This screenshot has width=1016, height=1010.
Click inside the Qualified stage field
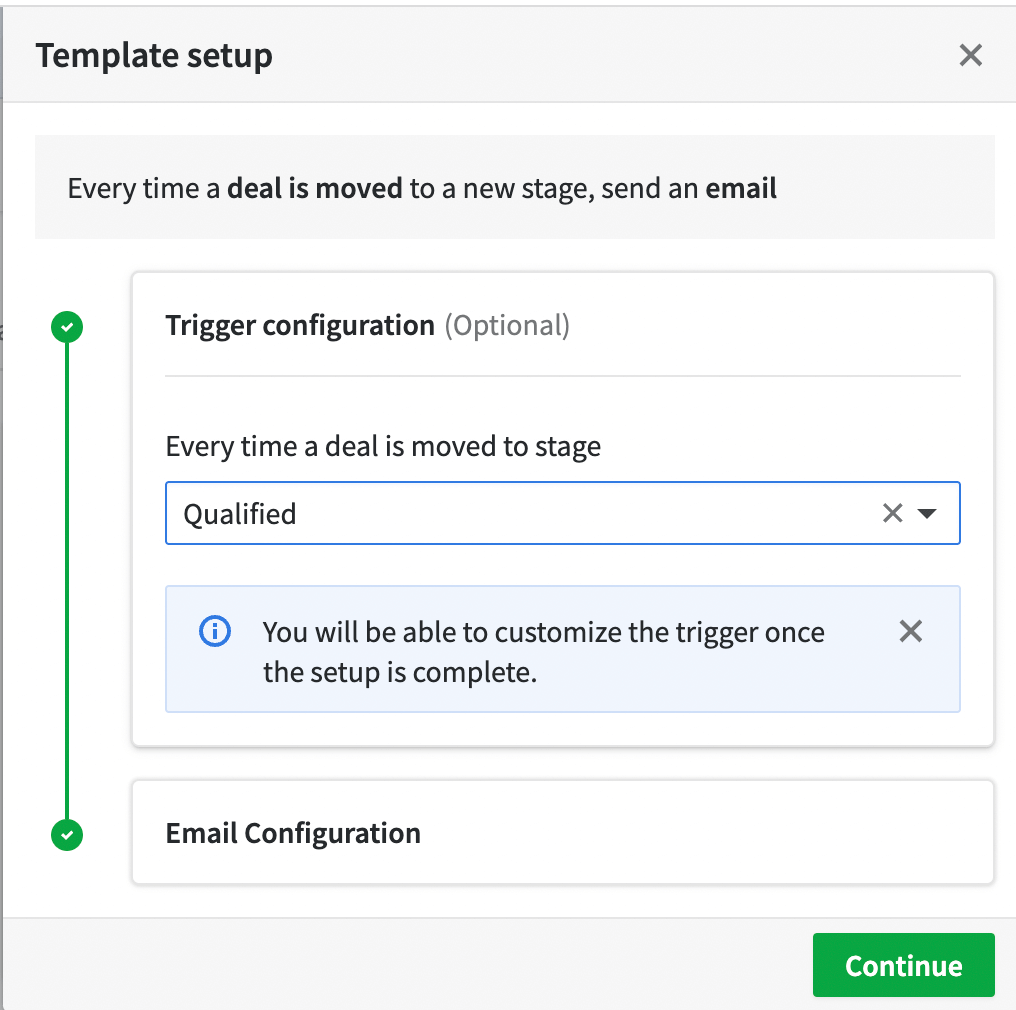tap(562, 513)
